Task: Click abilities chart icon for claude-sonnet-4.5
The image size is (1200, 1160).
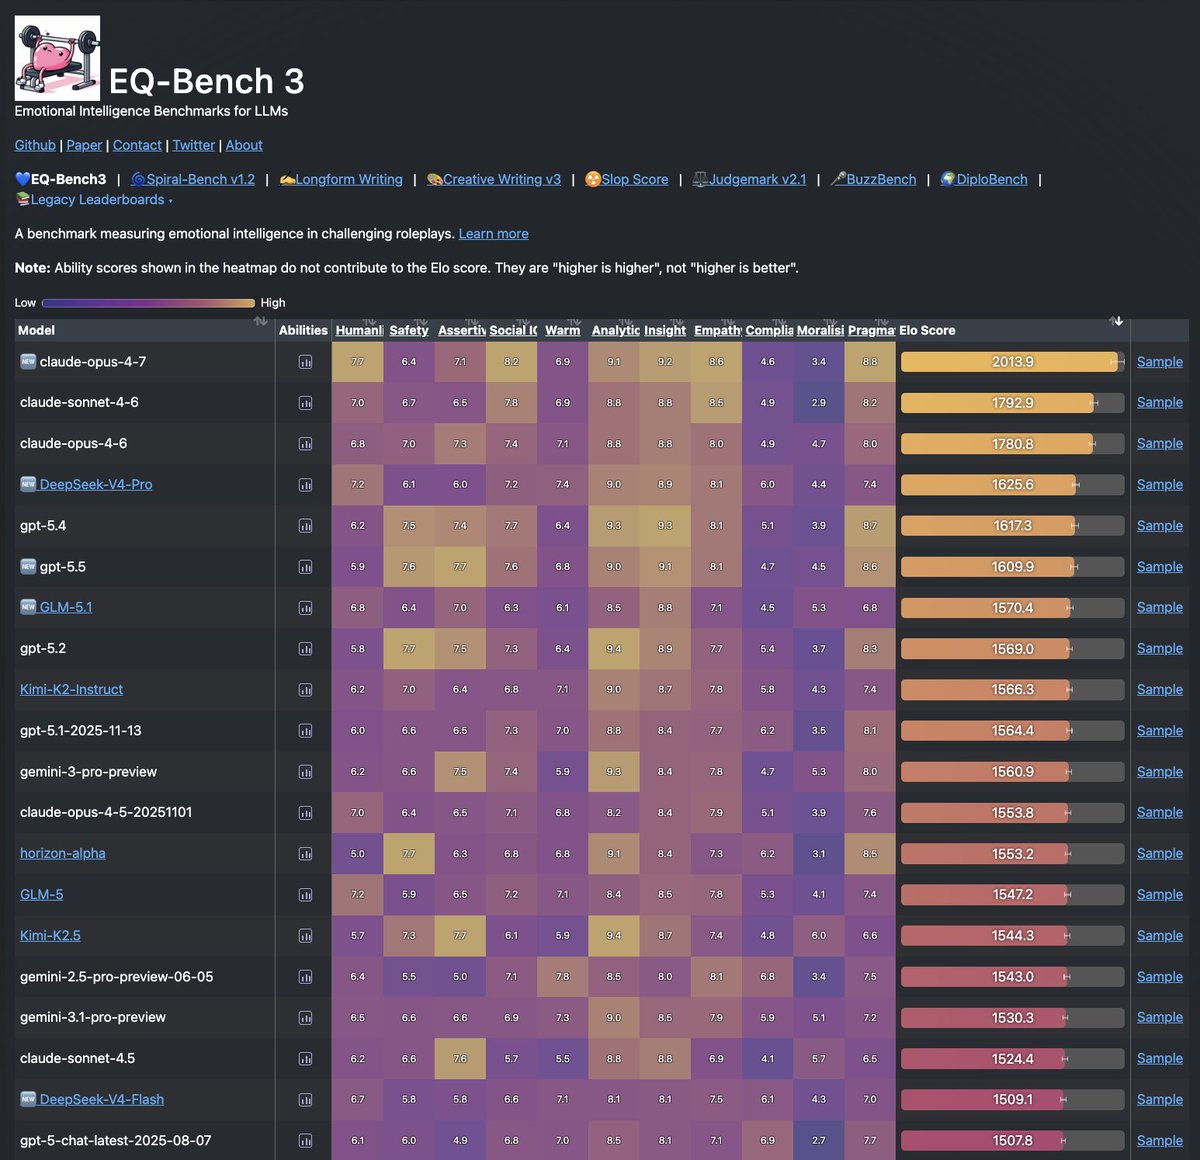Action: coord(305,1059)
